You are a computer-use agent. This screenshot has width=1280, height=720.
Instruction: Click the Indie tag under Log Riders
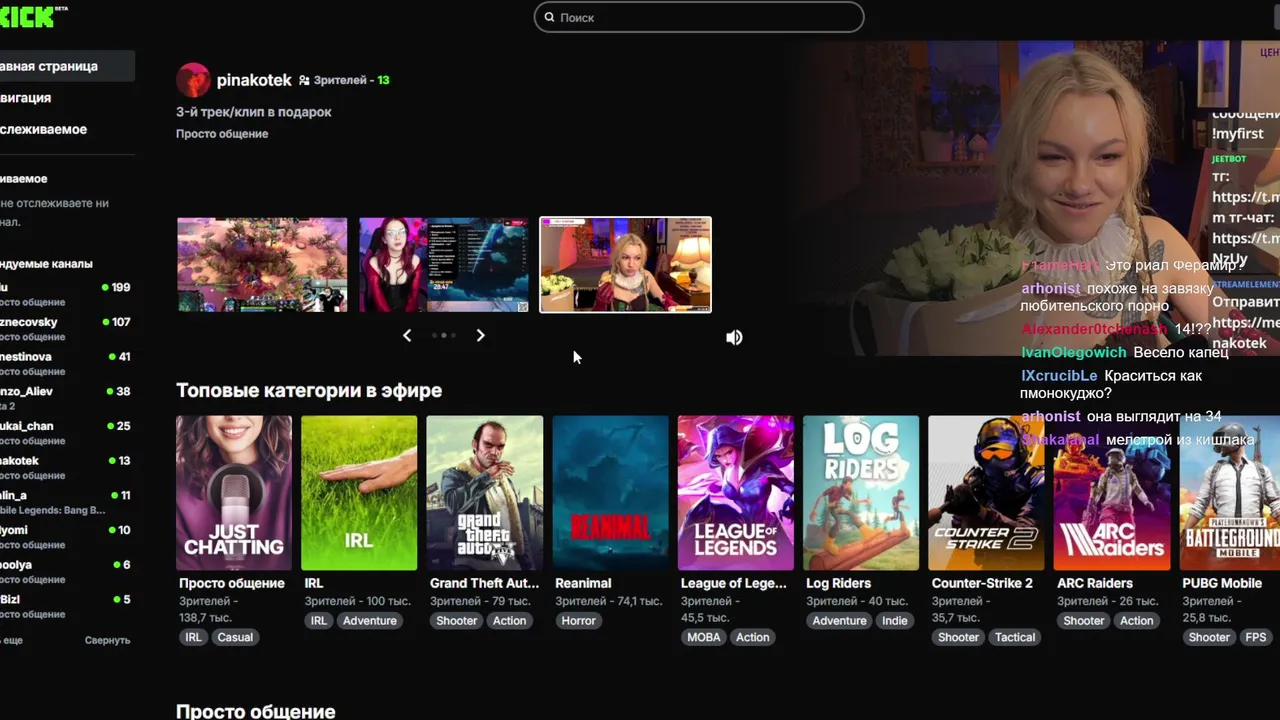pos(895,621)
